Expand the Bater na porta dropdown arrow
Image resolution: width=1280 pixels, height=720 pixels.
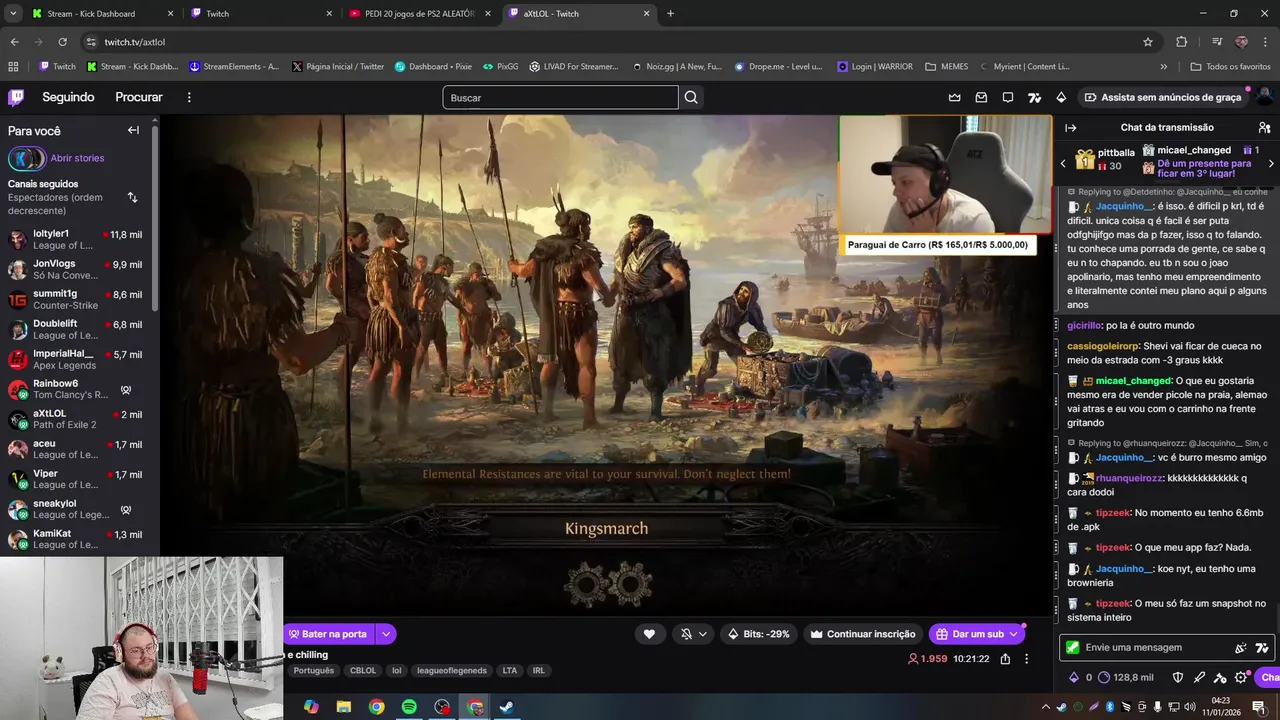385,634
